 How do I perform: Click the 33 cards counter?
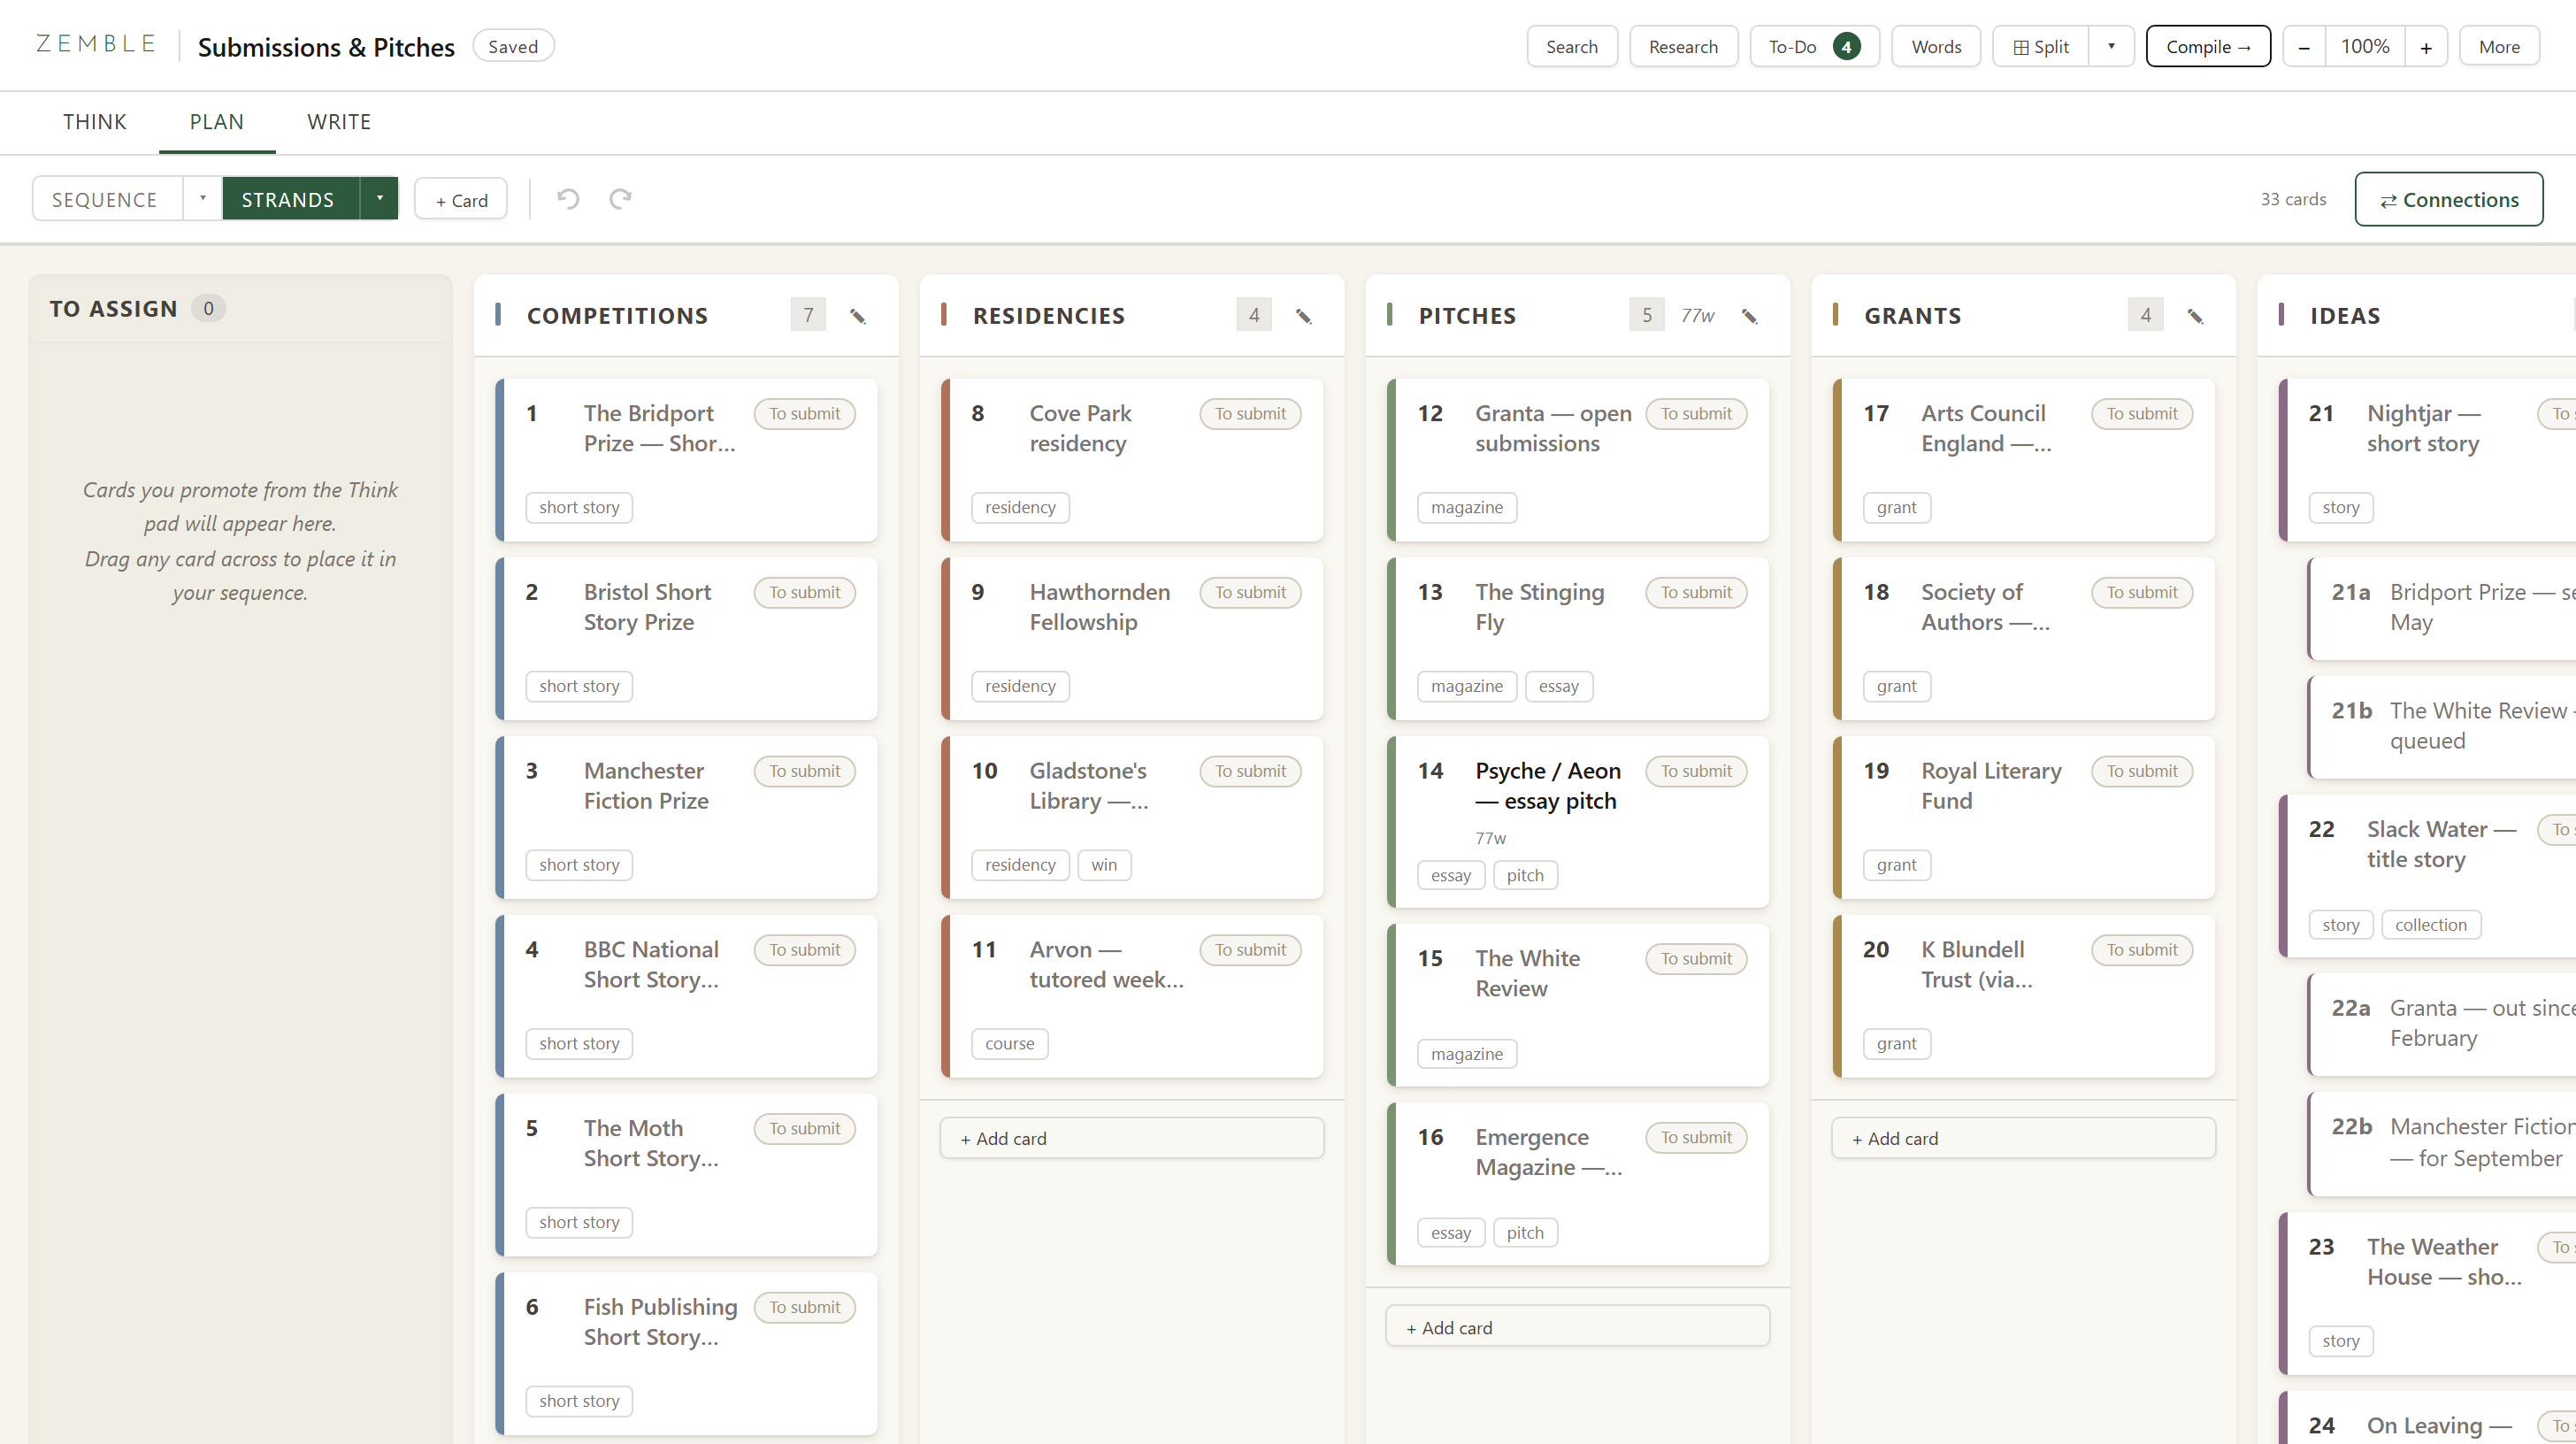pyautogui.click(x=2294, y=199)
